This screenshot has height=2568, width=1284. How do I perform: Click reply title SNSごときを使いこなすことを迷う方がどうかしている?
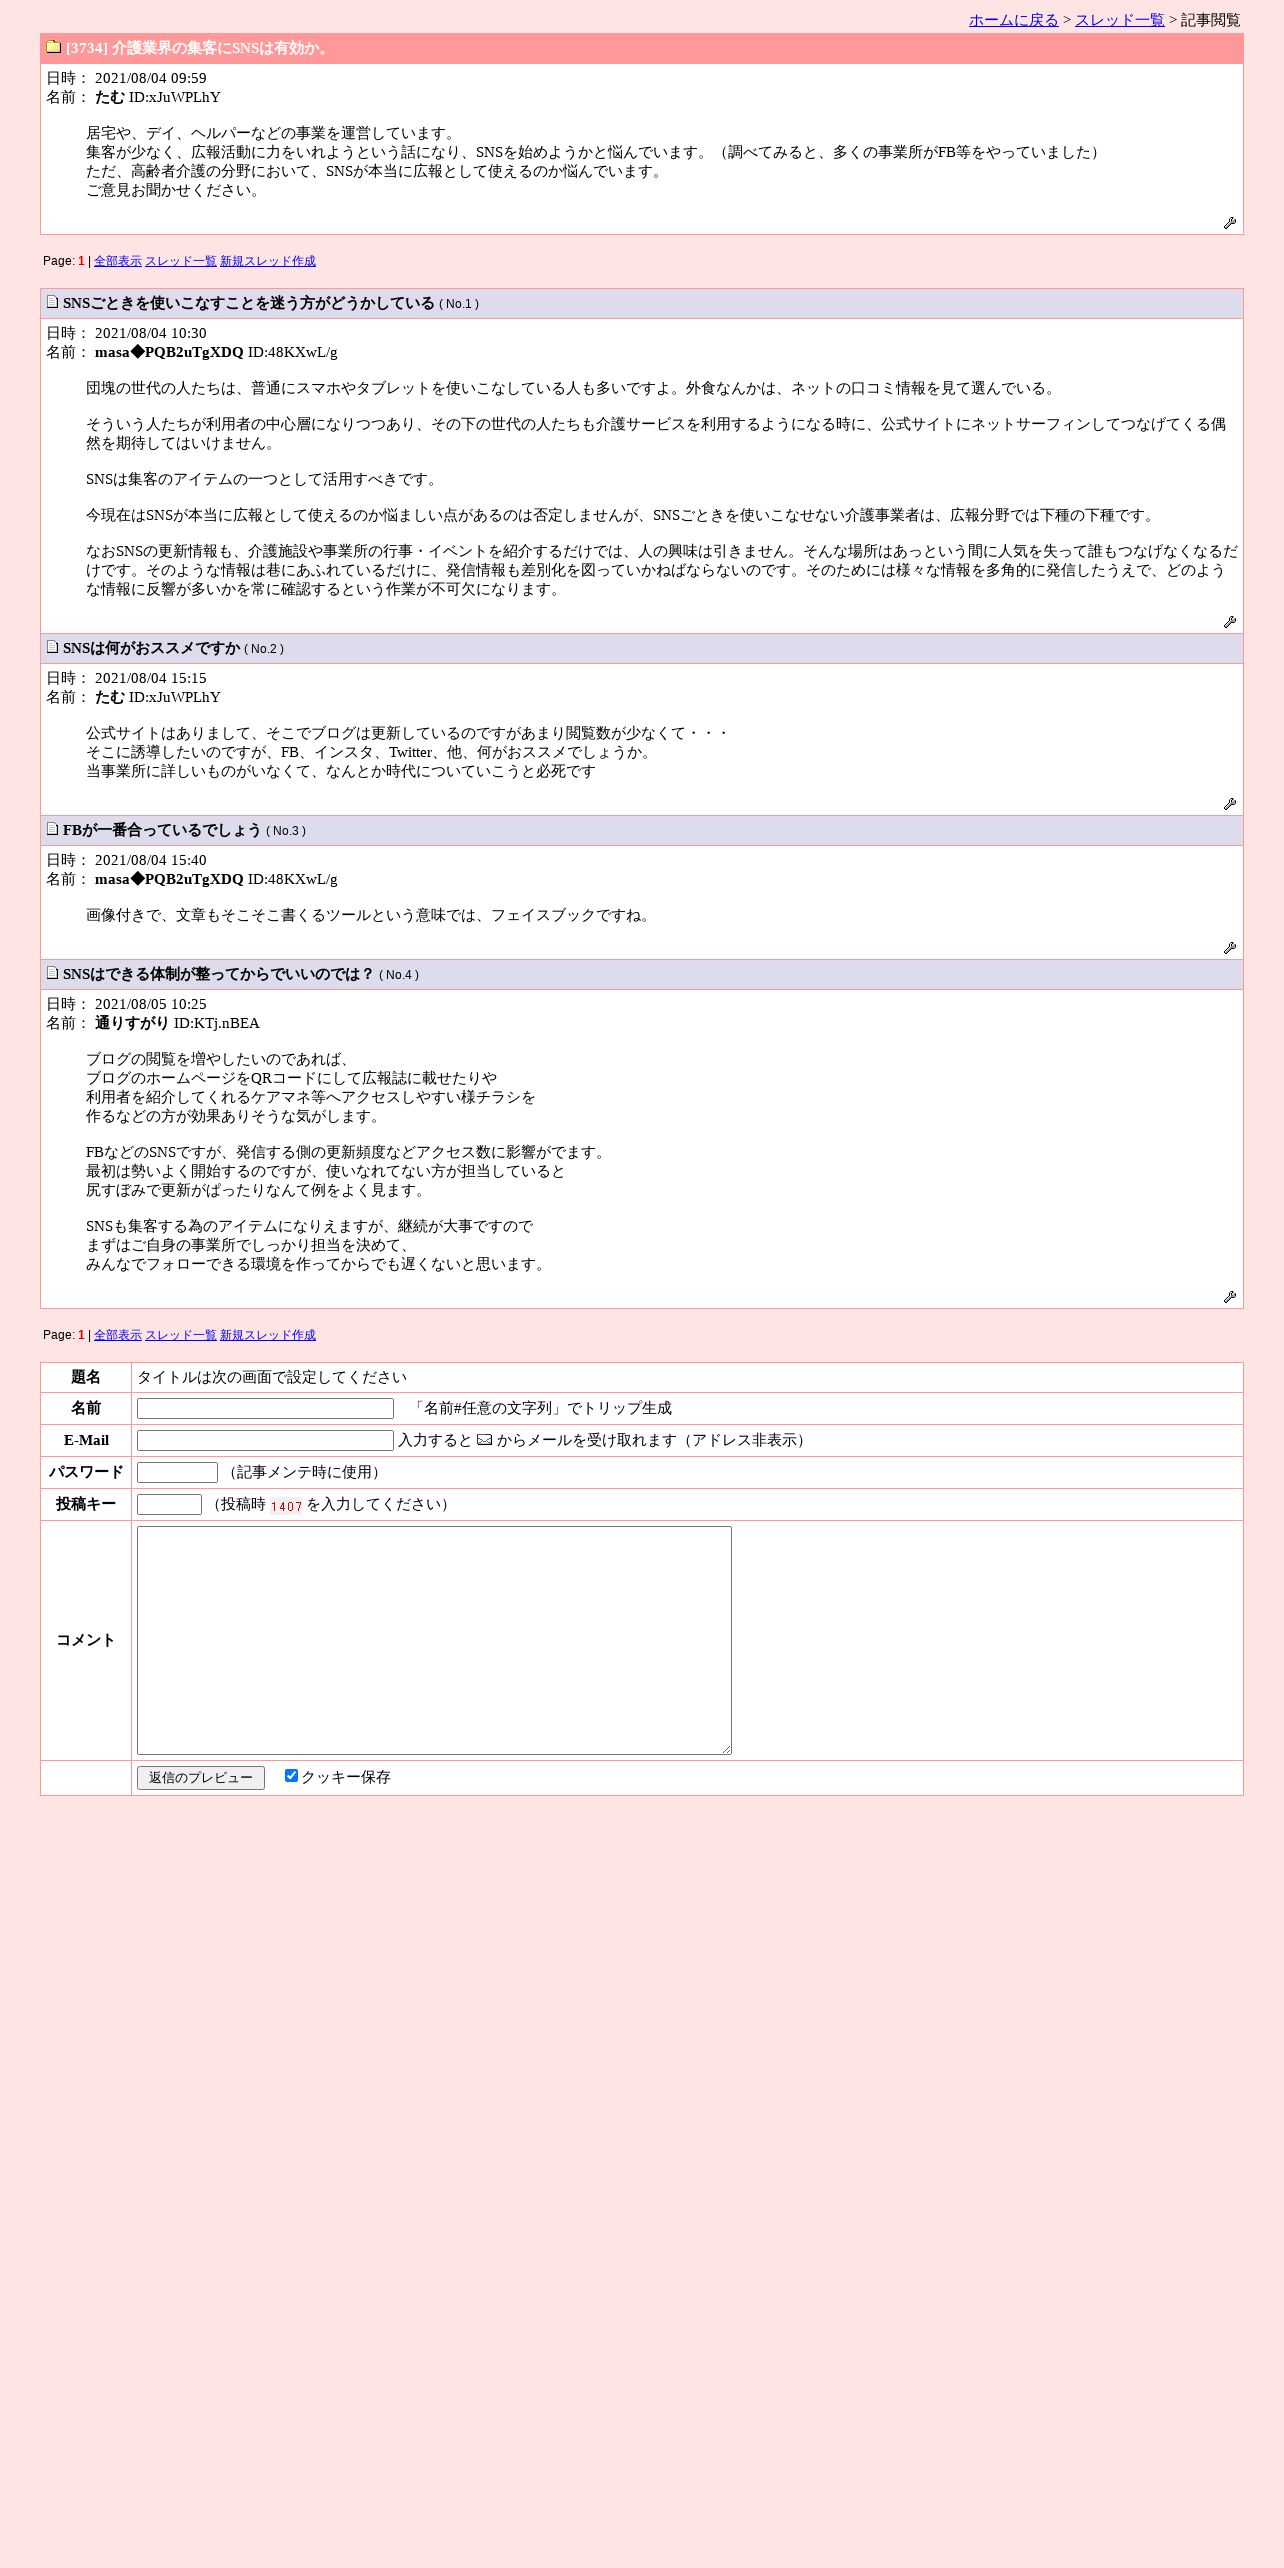click(249, 303)
